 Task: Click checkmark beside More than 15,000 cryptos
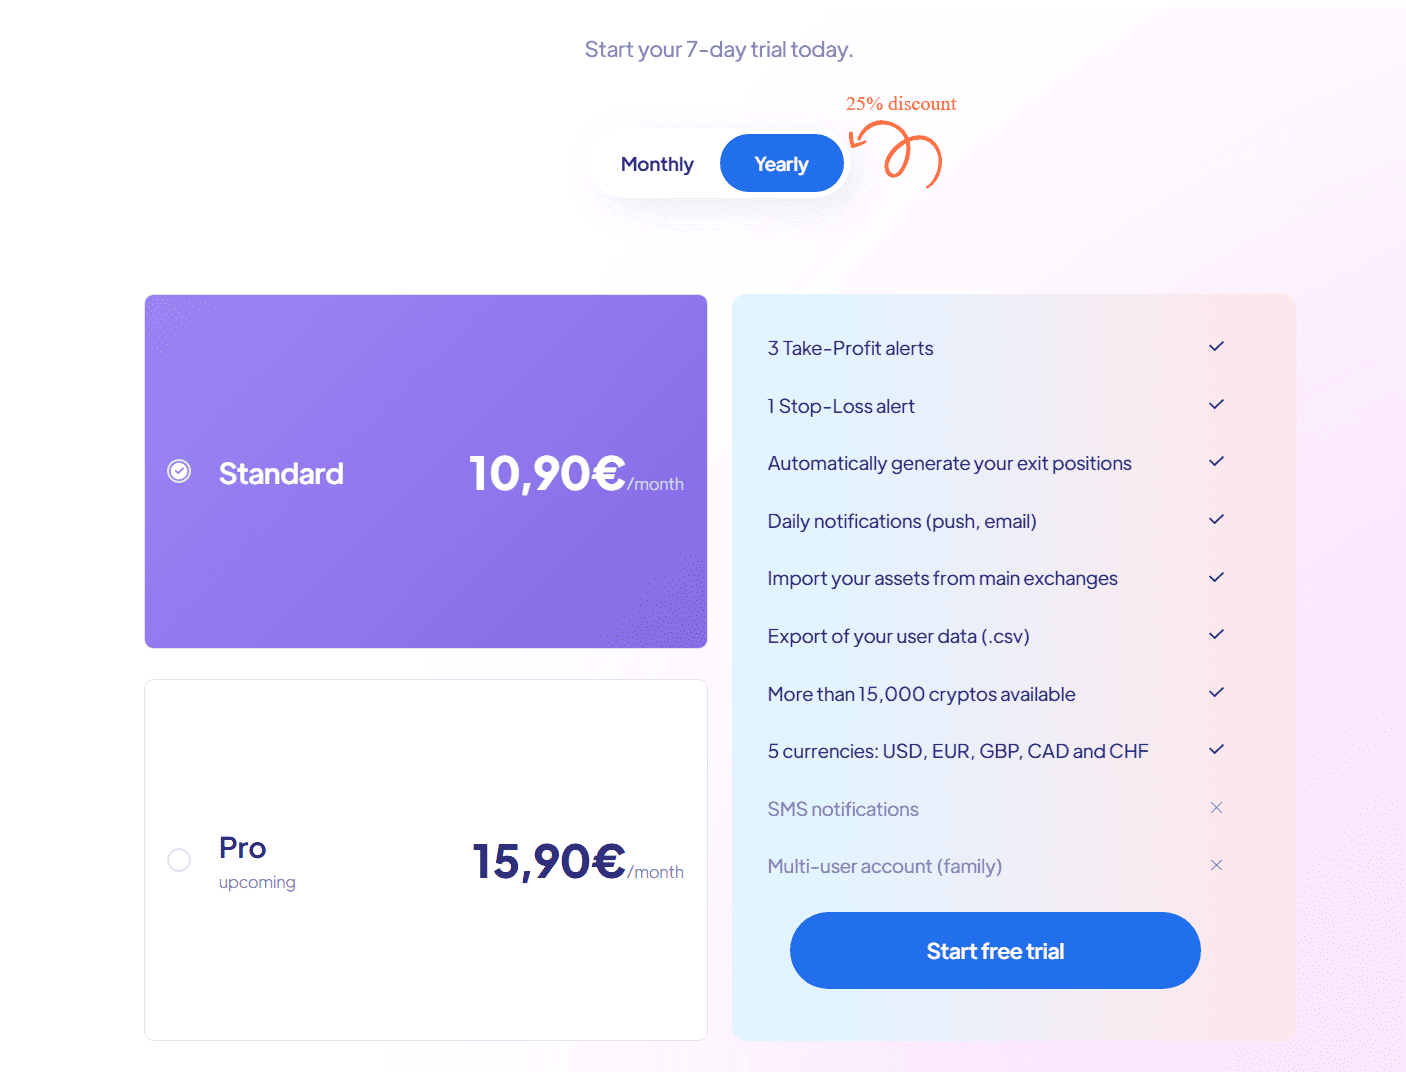tap(1216, 693)
